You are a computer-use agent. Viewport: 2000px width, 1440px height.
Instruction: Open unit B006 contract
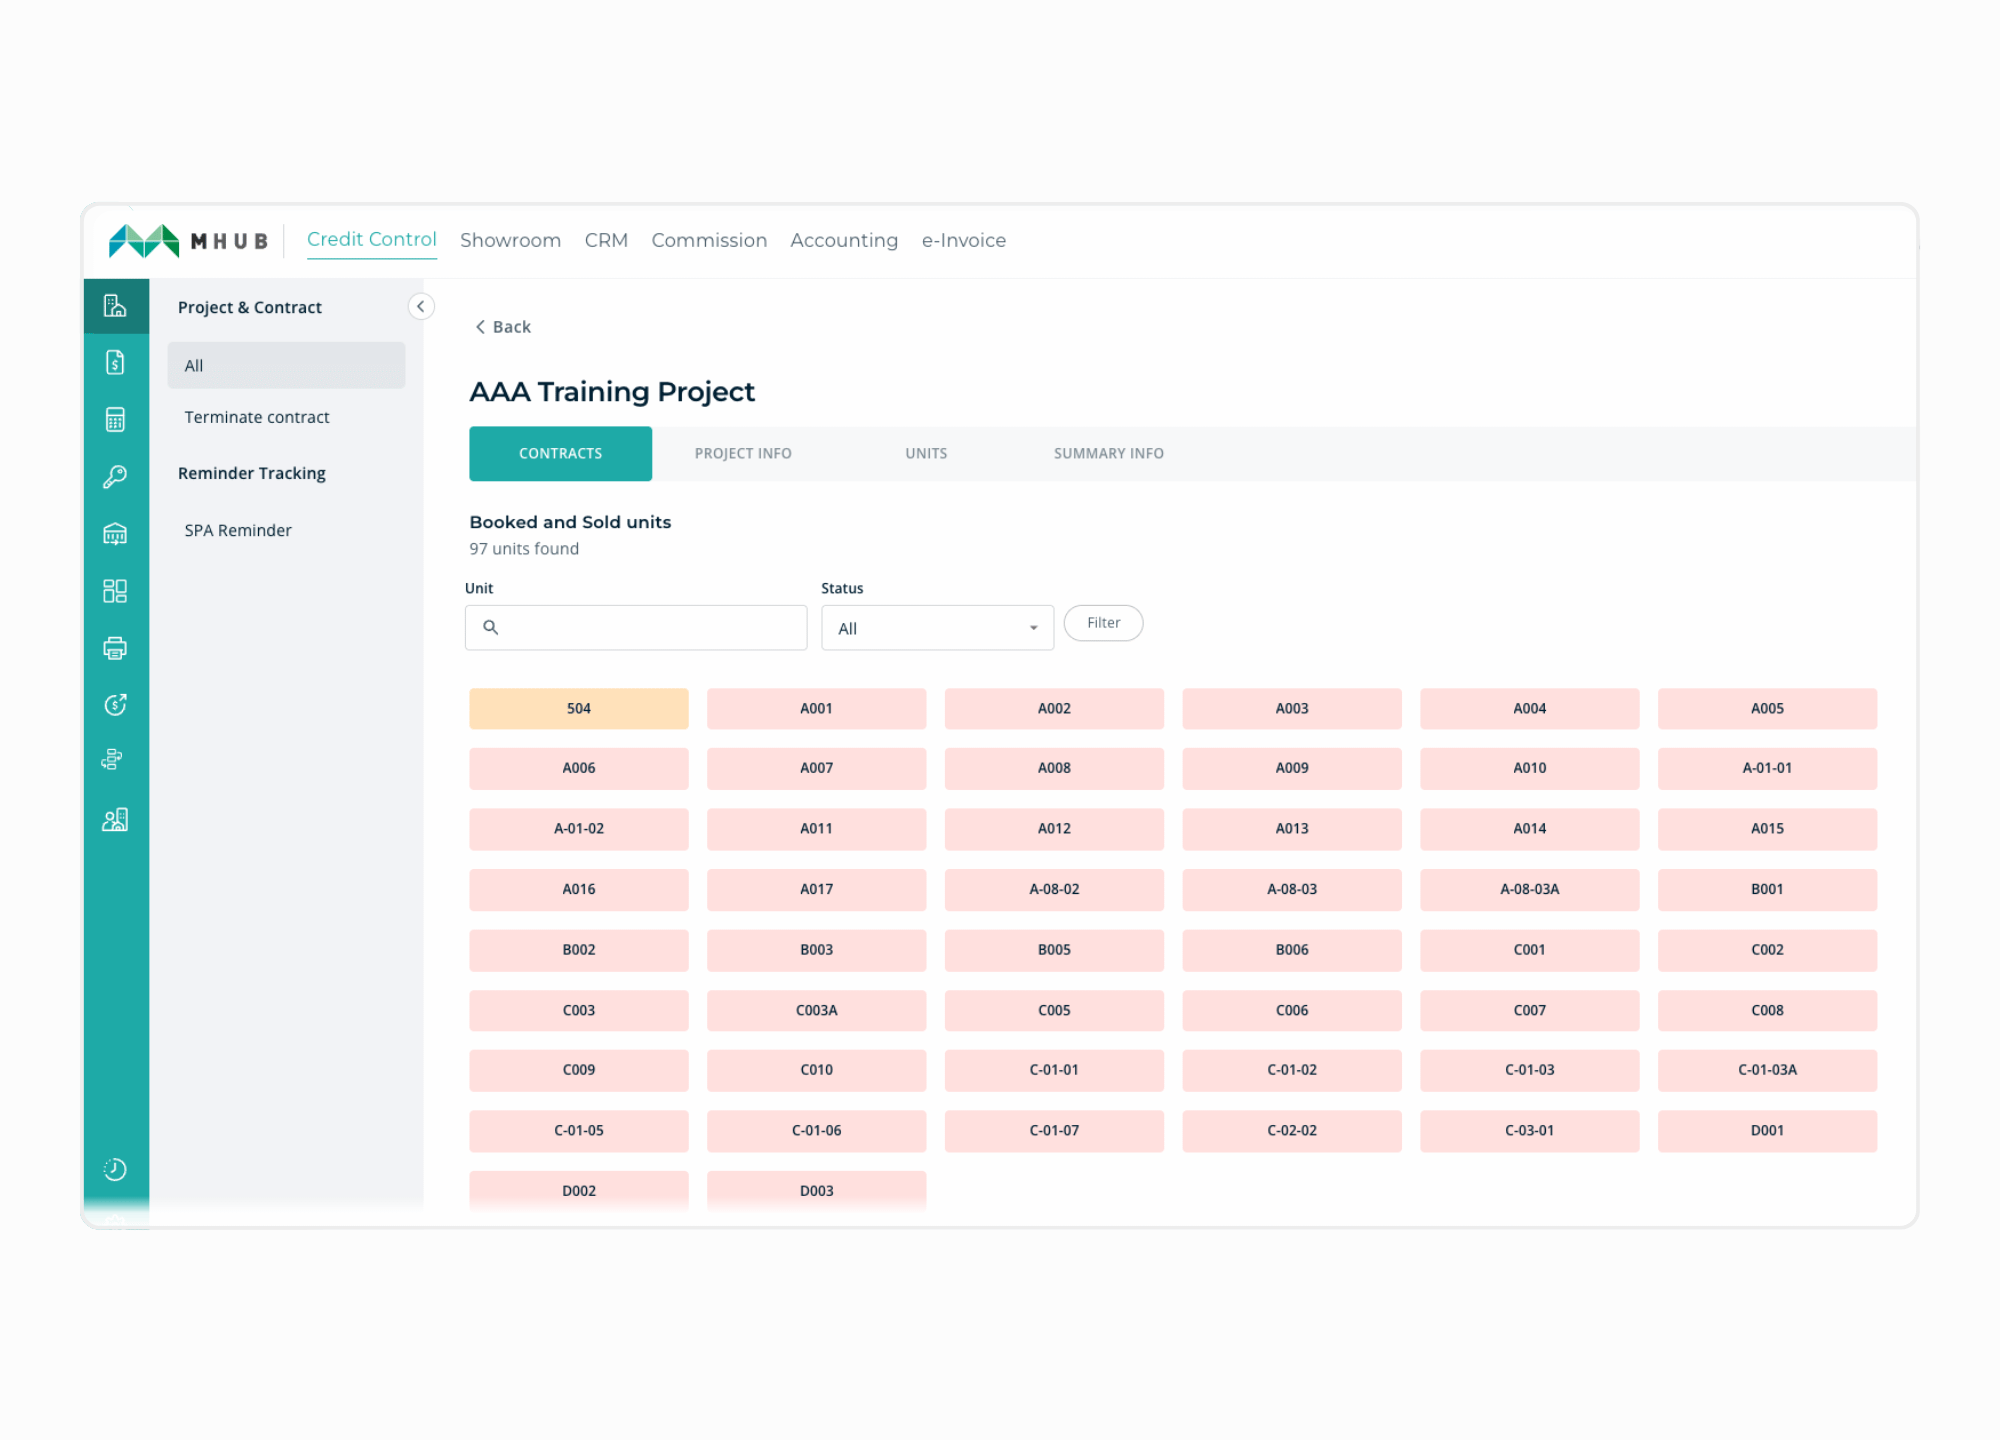point(1292,950)
